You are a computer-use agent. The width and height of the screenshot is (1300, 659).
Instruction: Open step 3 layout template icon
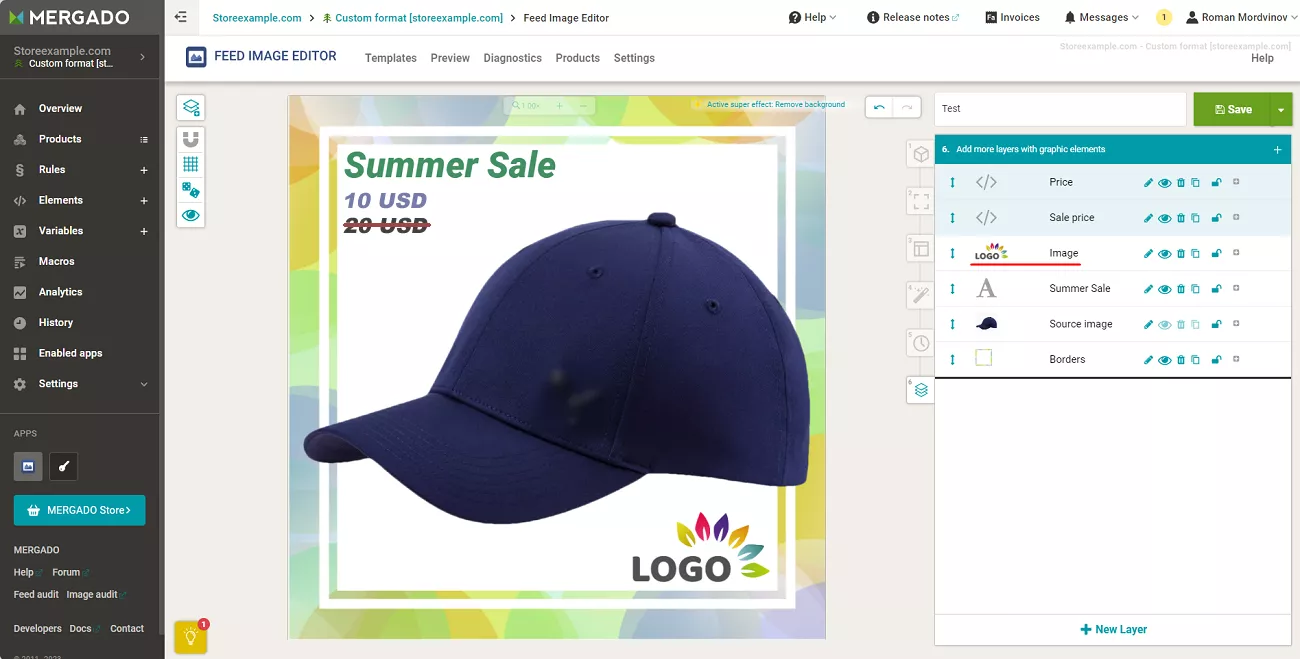tap(921, 248)
